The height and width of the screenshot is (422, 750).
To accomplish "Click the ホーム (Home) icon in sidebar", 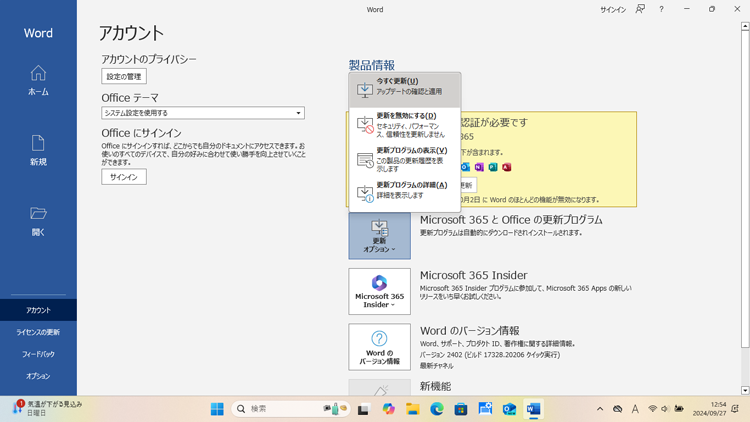I will (x=38, y=79).
